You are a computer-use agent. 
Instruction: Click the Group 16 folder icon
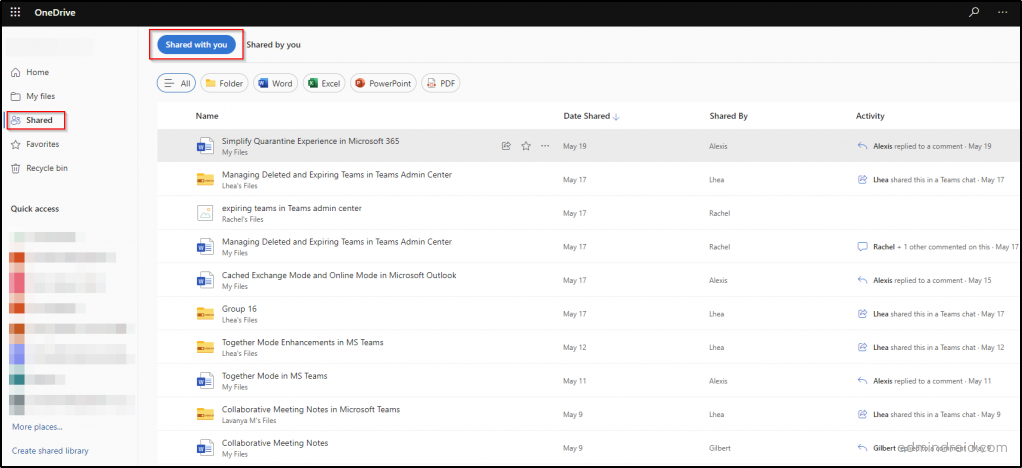[205, 314]
